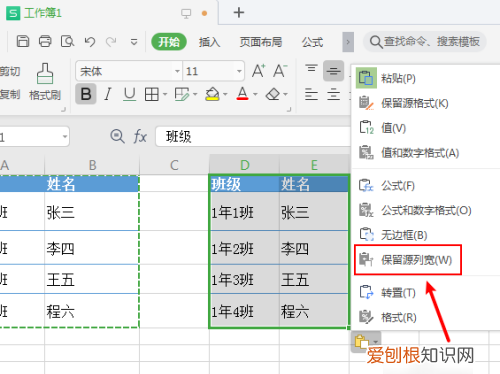Click the Redo arrow
Viewport: 500px width, 374px height.
click(x=111, y=42)
